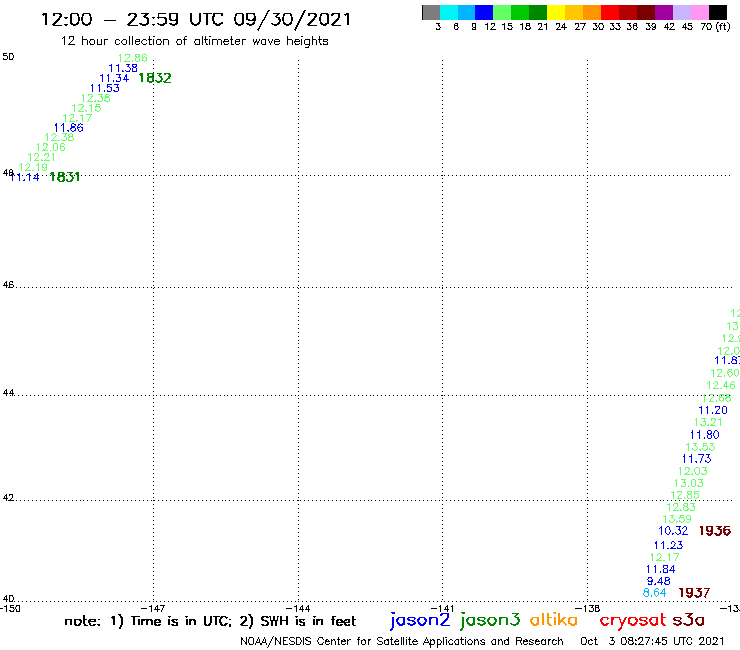Click the jason3 satellite legend label
The height and width of the screenshot is (650, 740).
(490, 620)
